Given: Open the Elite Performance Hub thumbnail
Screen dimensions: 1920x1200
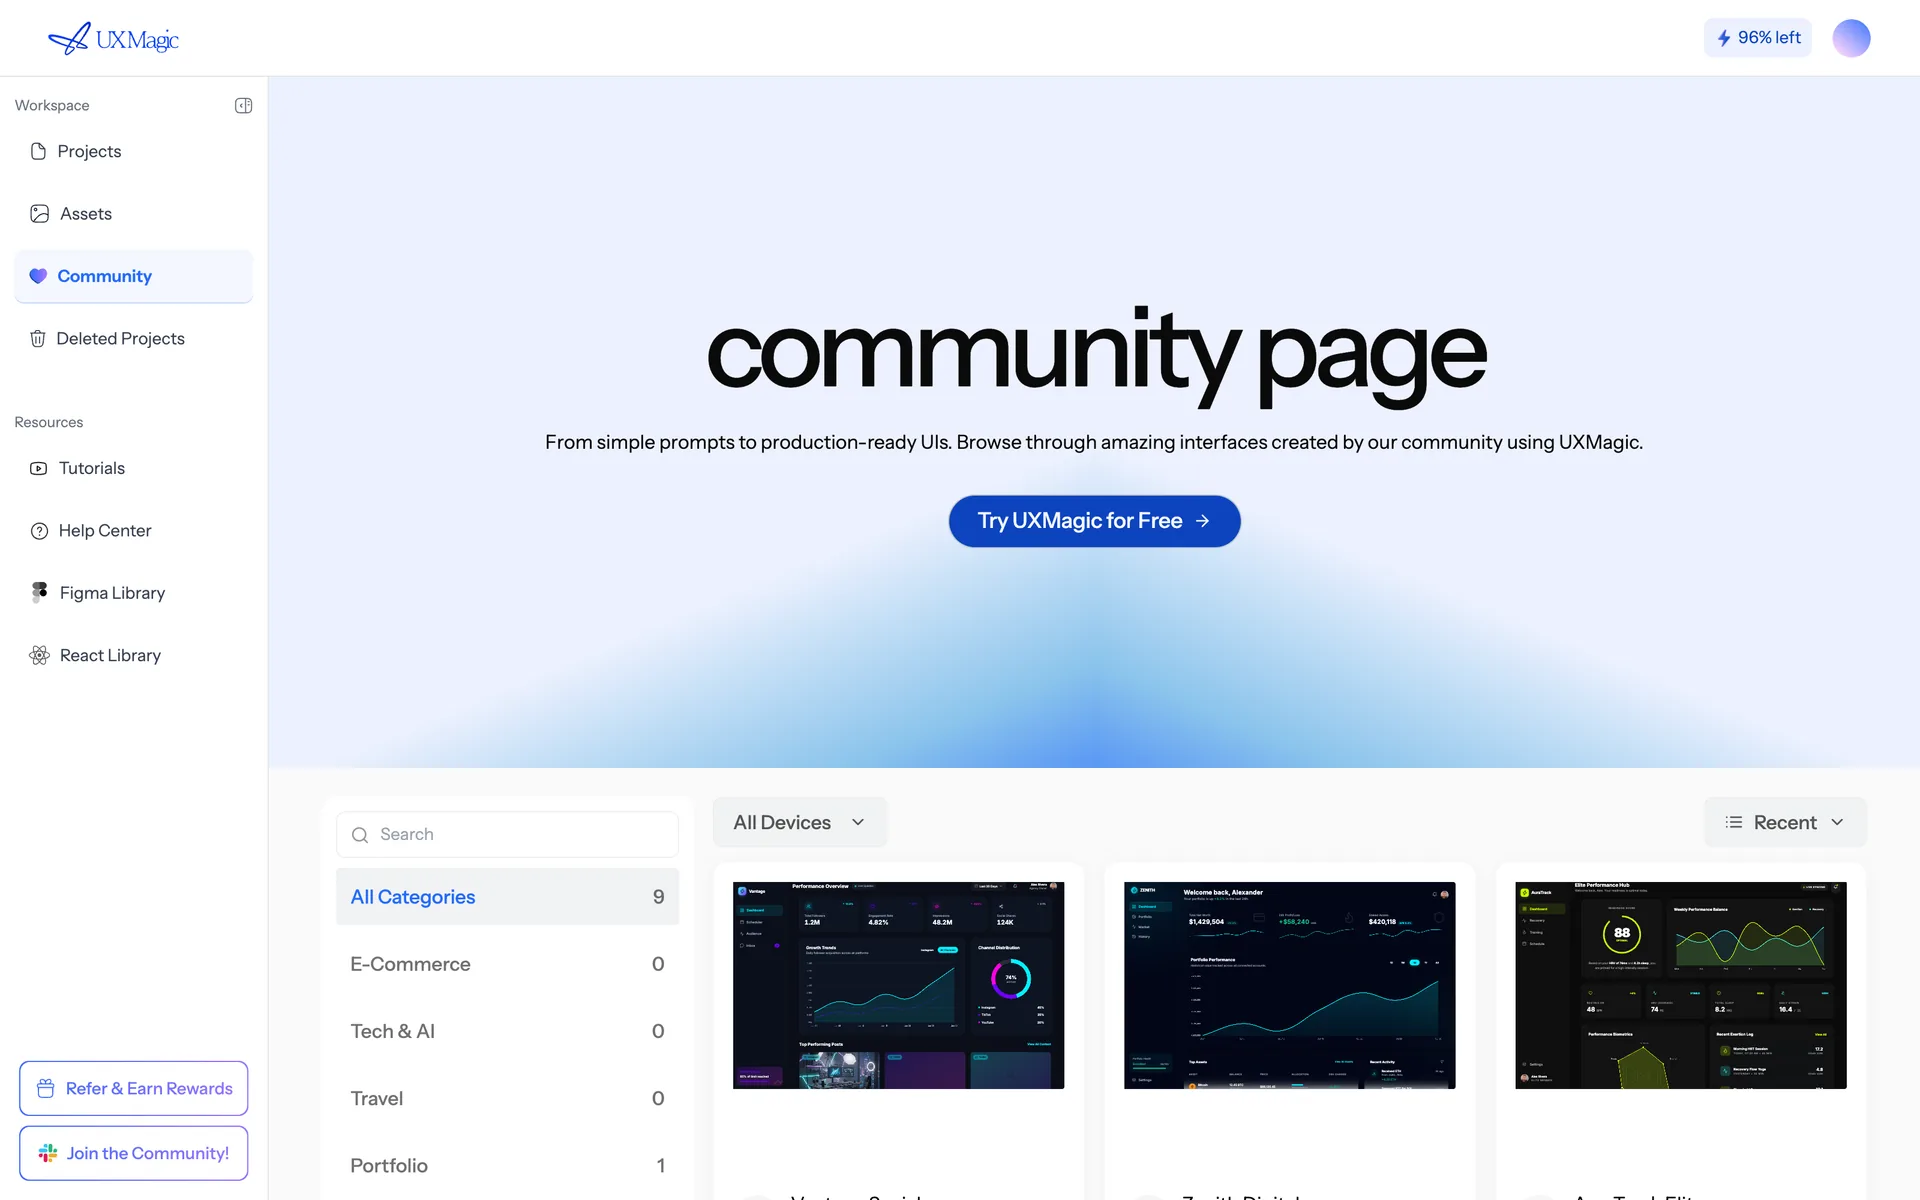Looking at the screenshot, I should (x=1680, y=985).
